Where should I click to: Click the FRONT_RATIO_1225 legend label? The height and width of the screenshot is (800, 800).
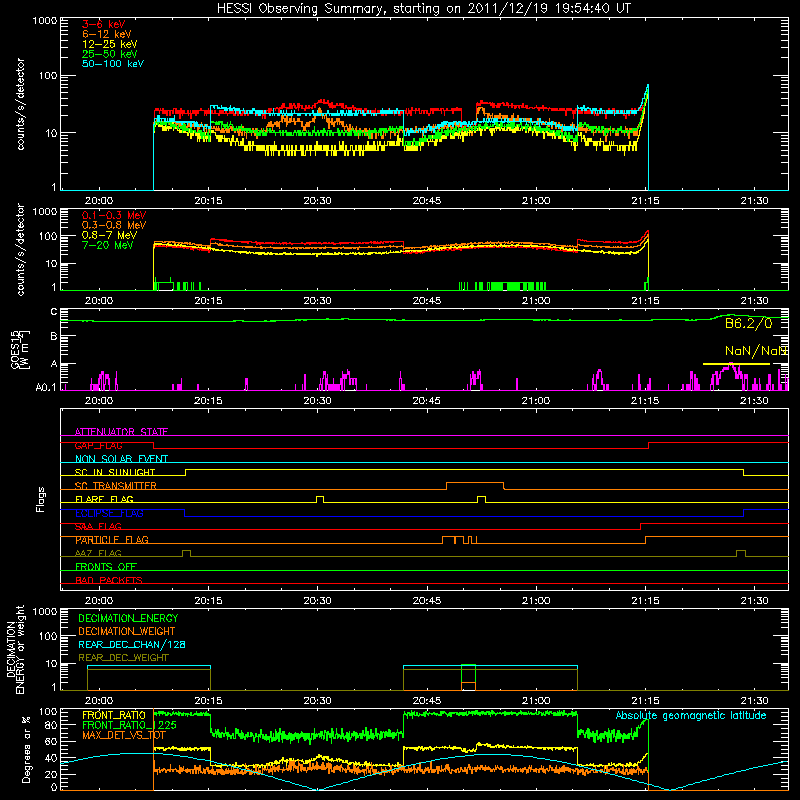click(129, 725)
